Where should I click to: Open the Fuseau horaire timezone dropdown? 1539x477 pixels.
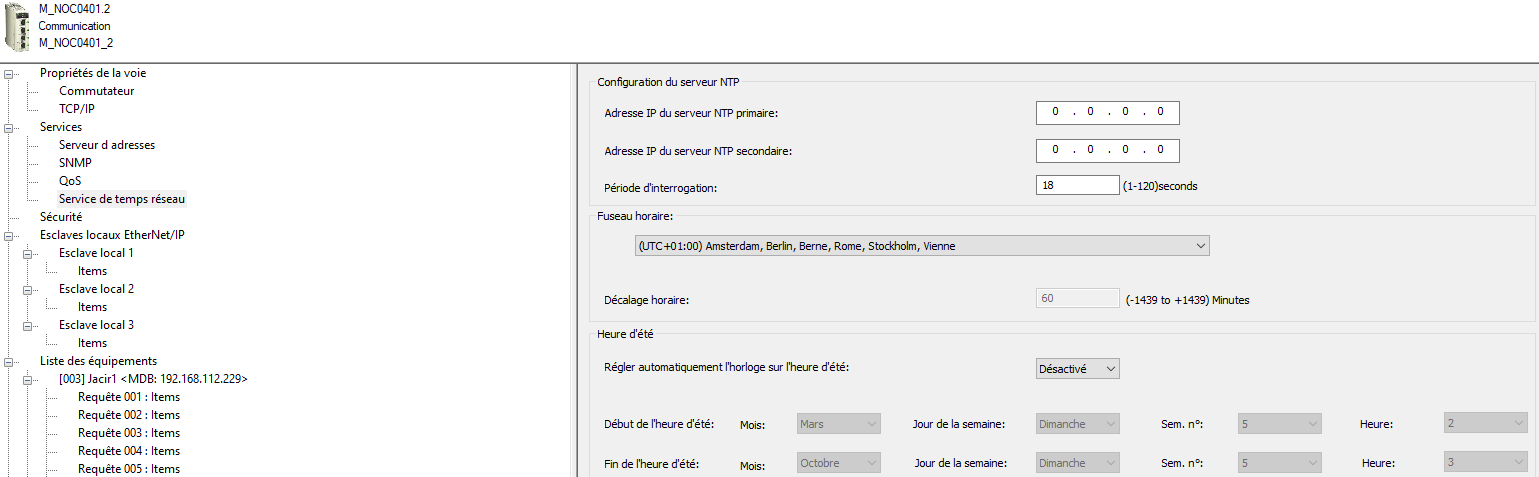point(921,245)
